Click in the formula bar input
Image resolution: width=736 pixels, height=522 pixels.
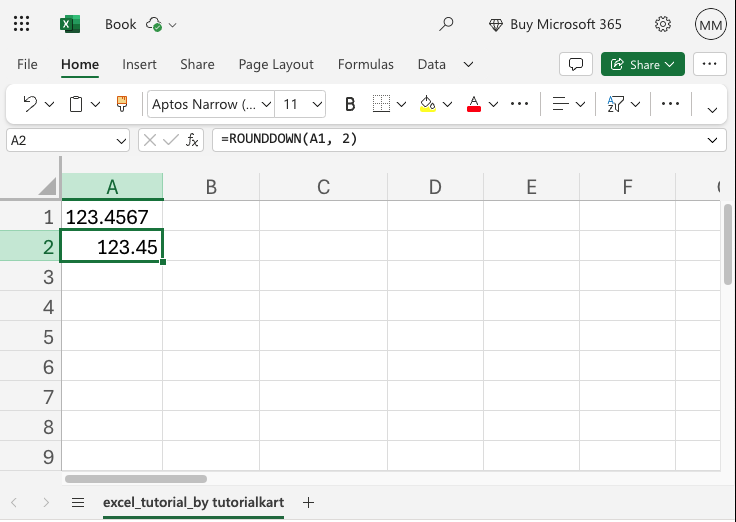point(460,140)
